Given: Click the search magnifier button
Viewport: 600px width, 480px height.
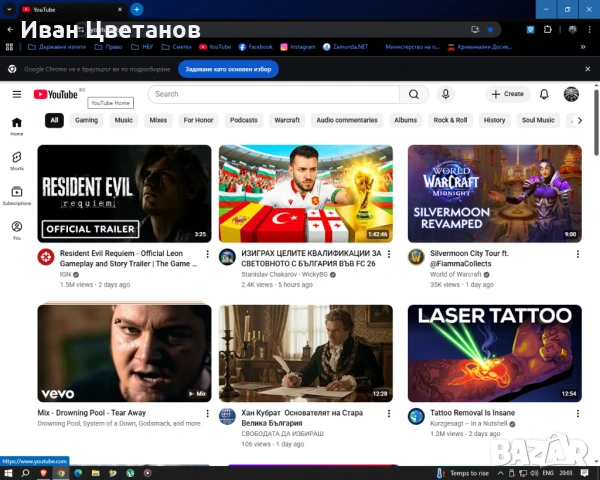Looking at the screenshot, I should 414,94.
